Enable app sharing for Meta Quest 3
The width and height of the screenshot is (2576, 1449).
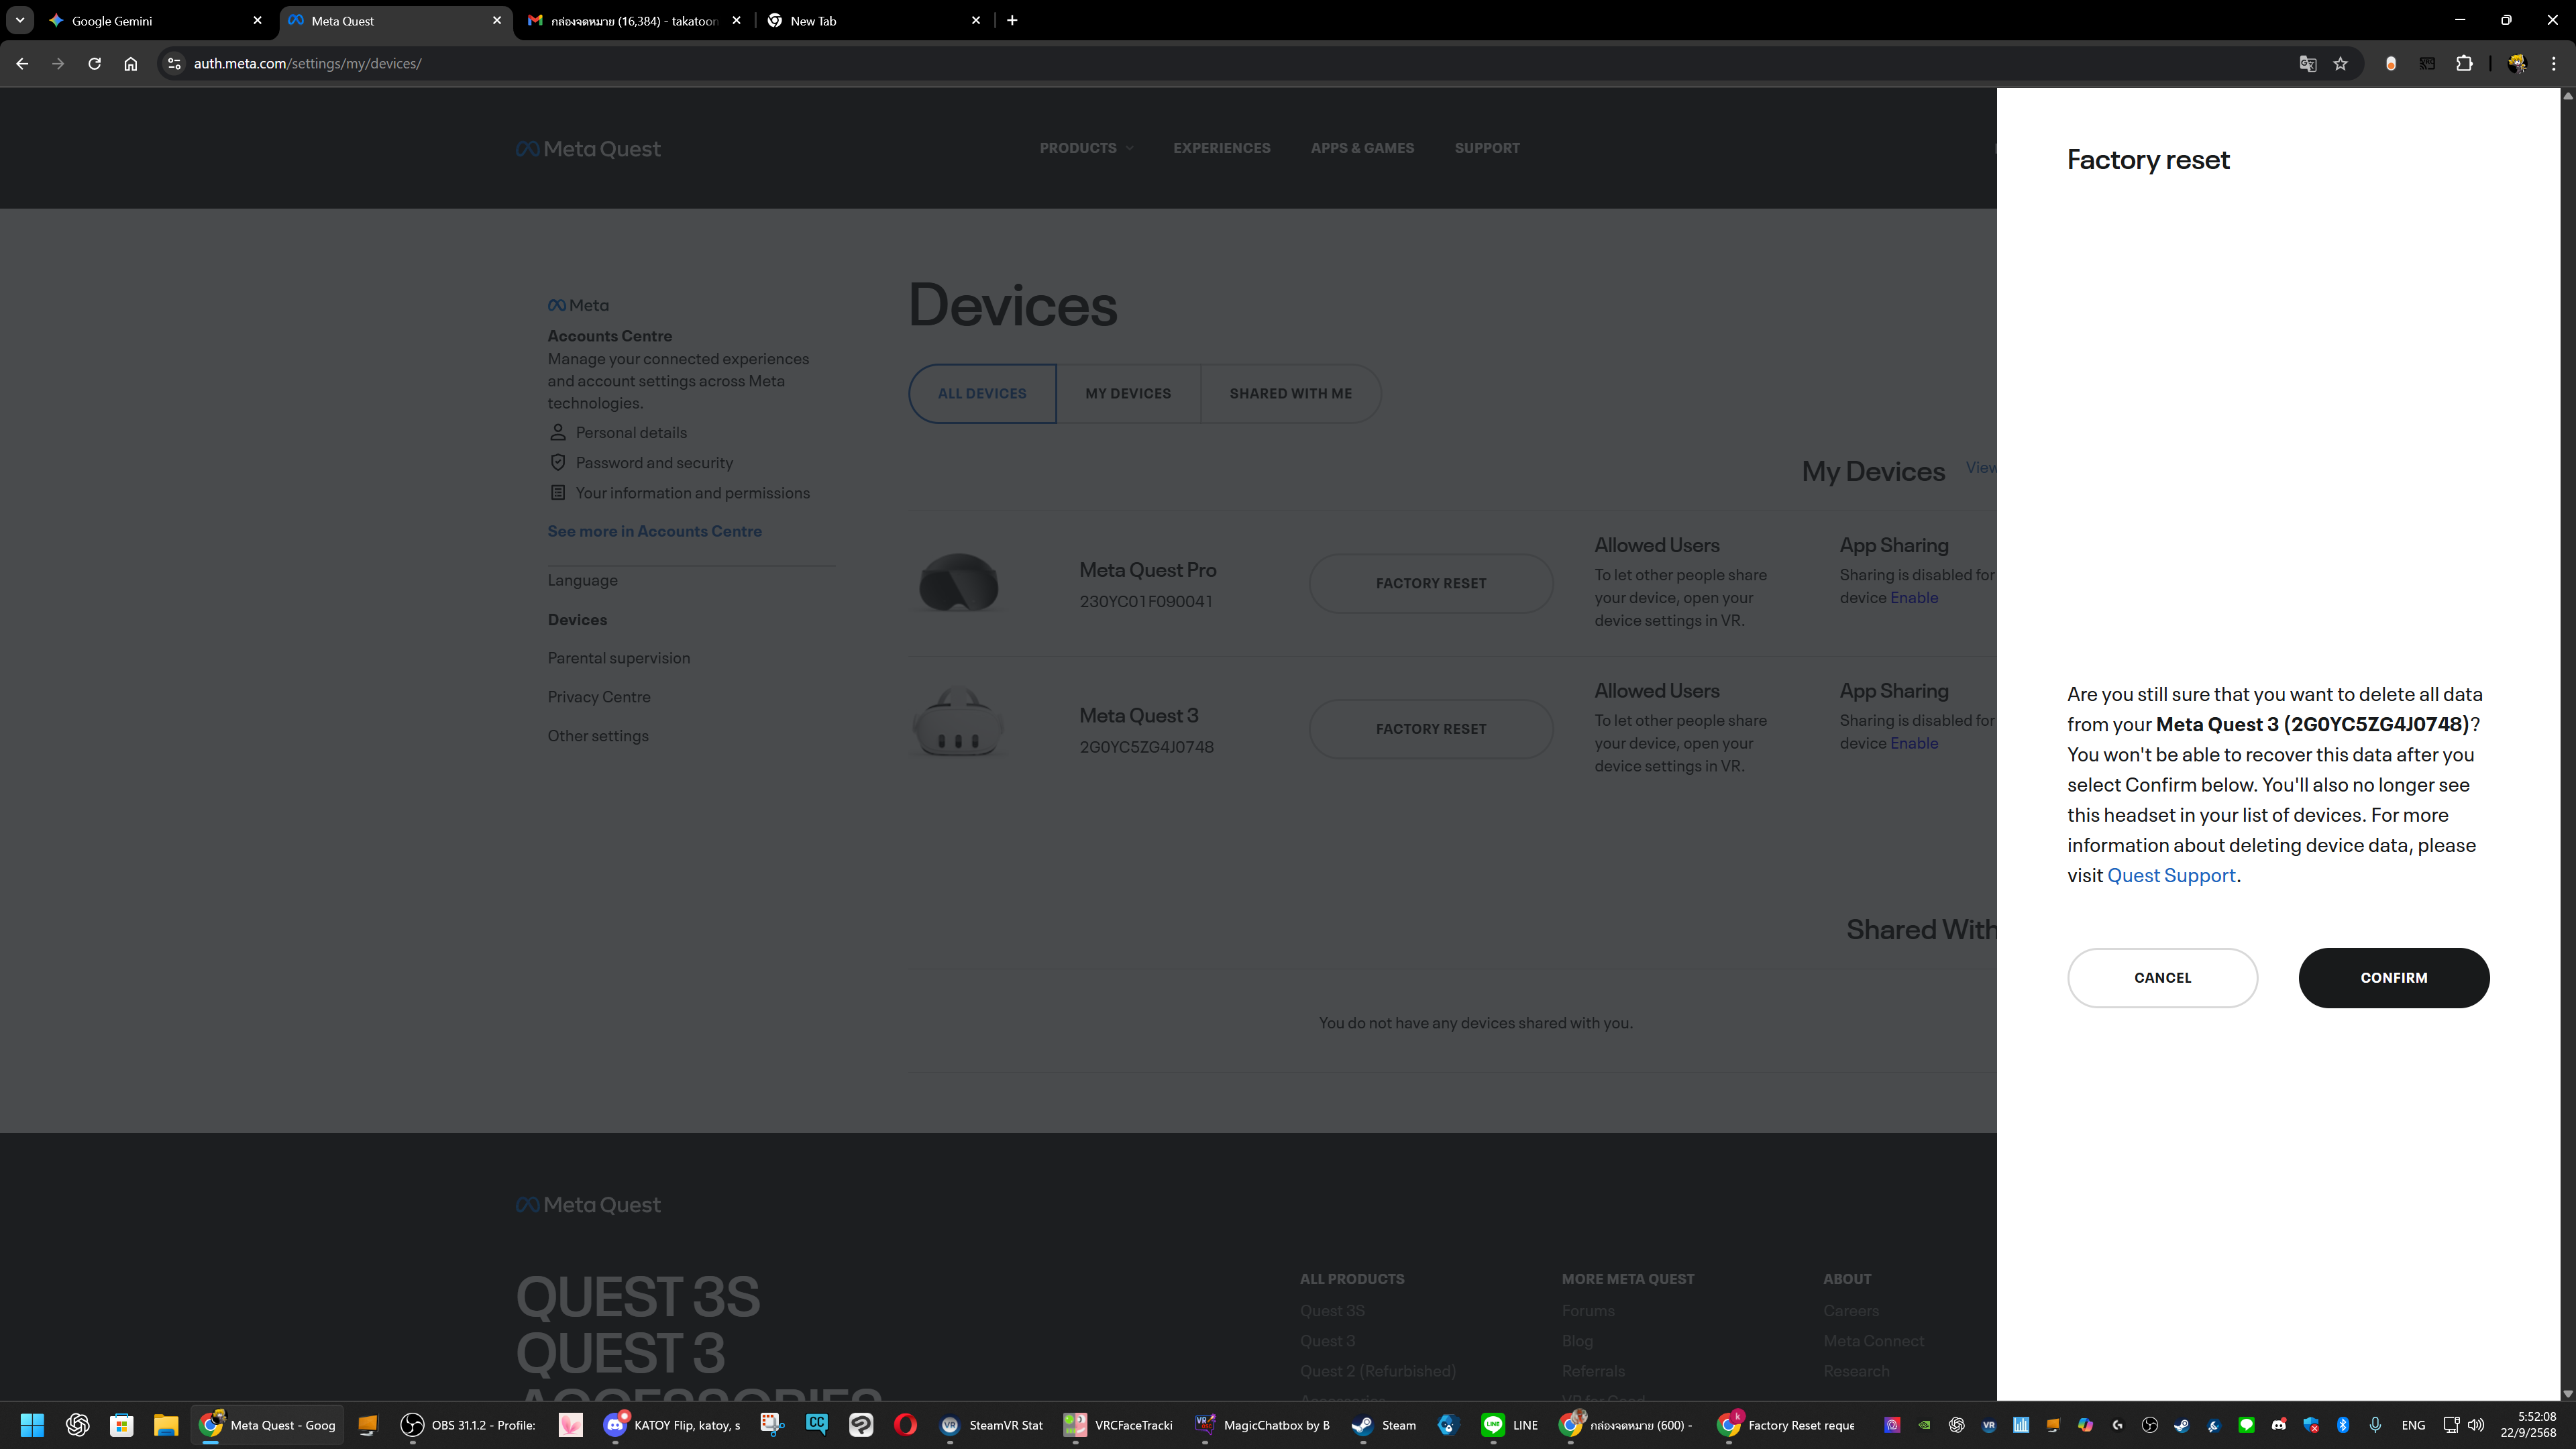[1913, 743]
